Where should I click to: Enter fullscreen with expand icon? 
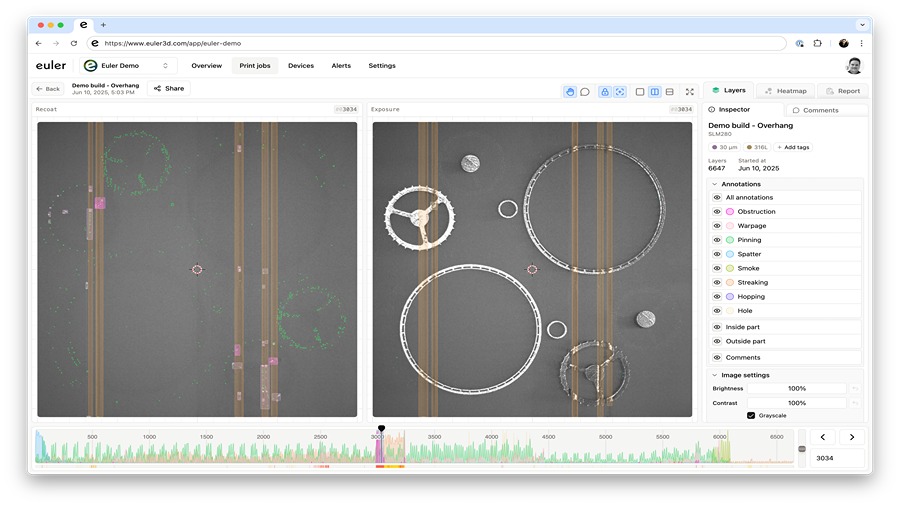pos(689,92)
